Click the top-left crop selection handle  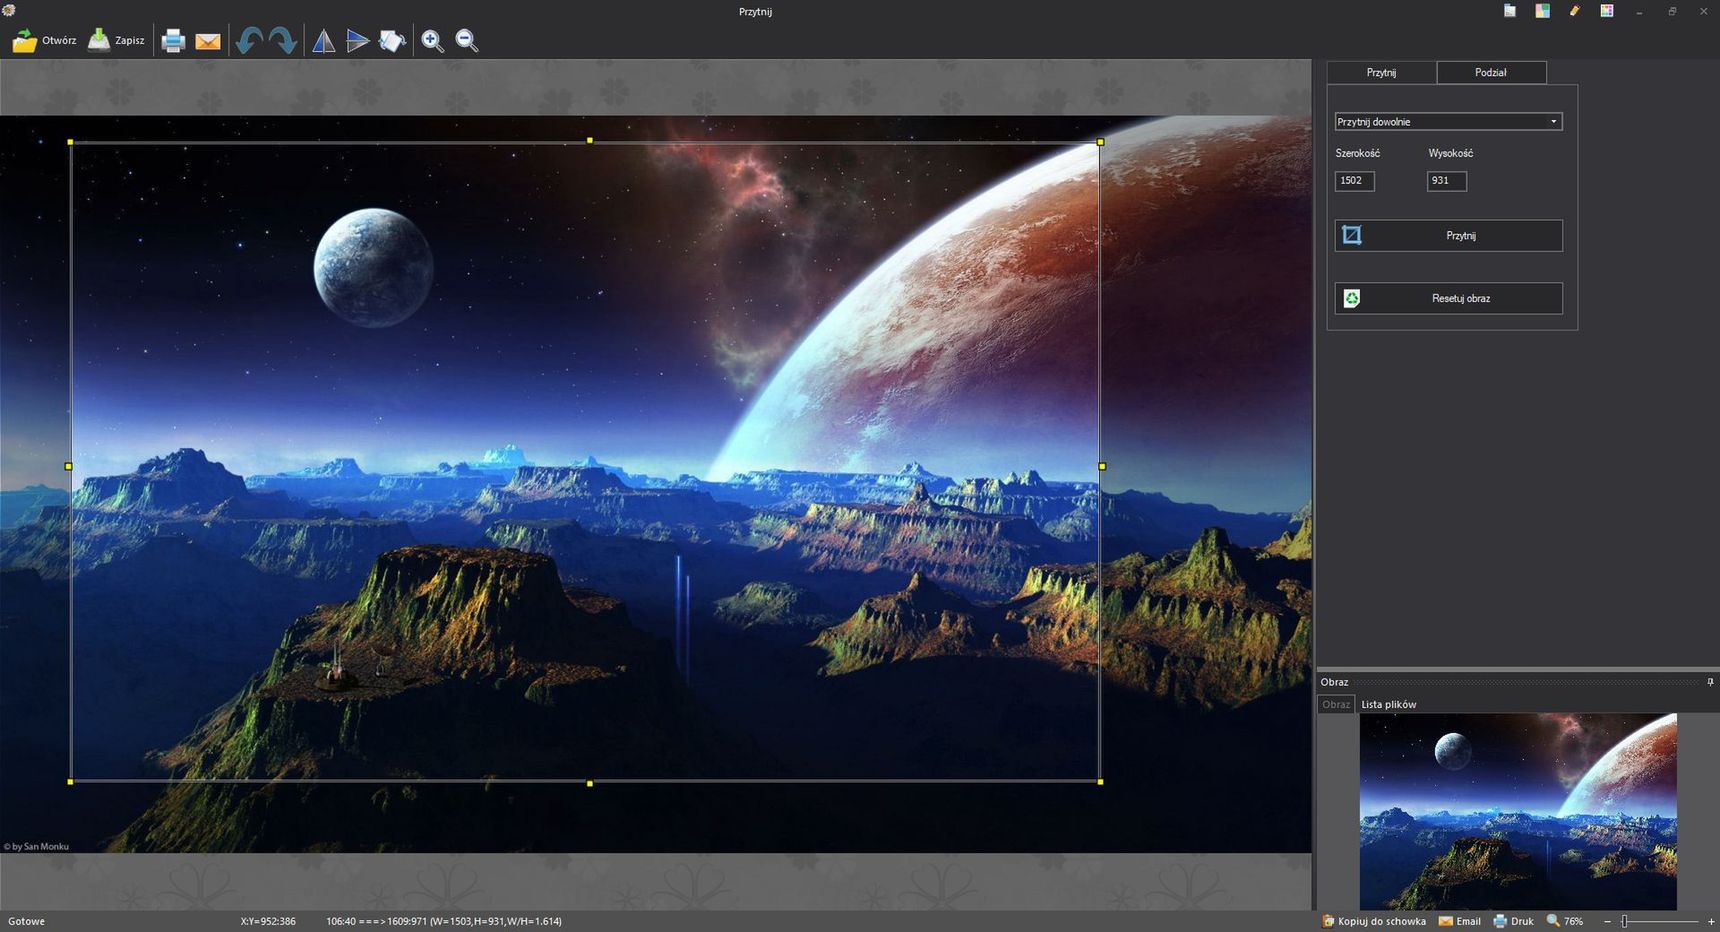click(x=70, y=142)
